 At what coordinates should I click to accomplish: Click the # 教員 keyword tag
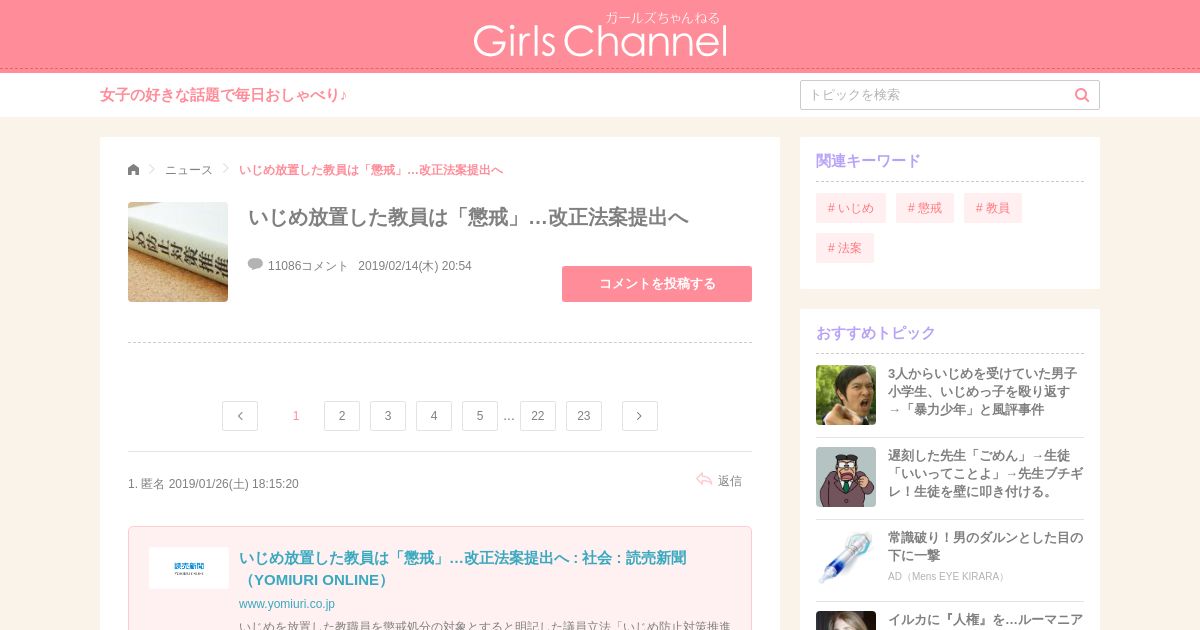pos(993,208)
